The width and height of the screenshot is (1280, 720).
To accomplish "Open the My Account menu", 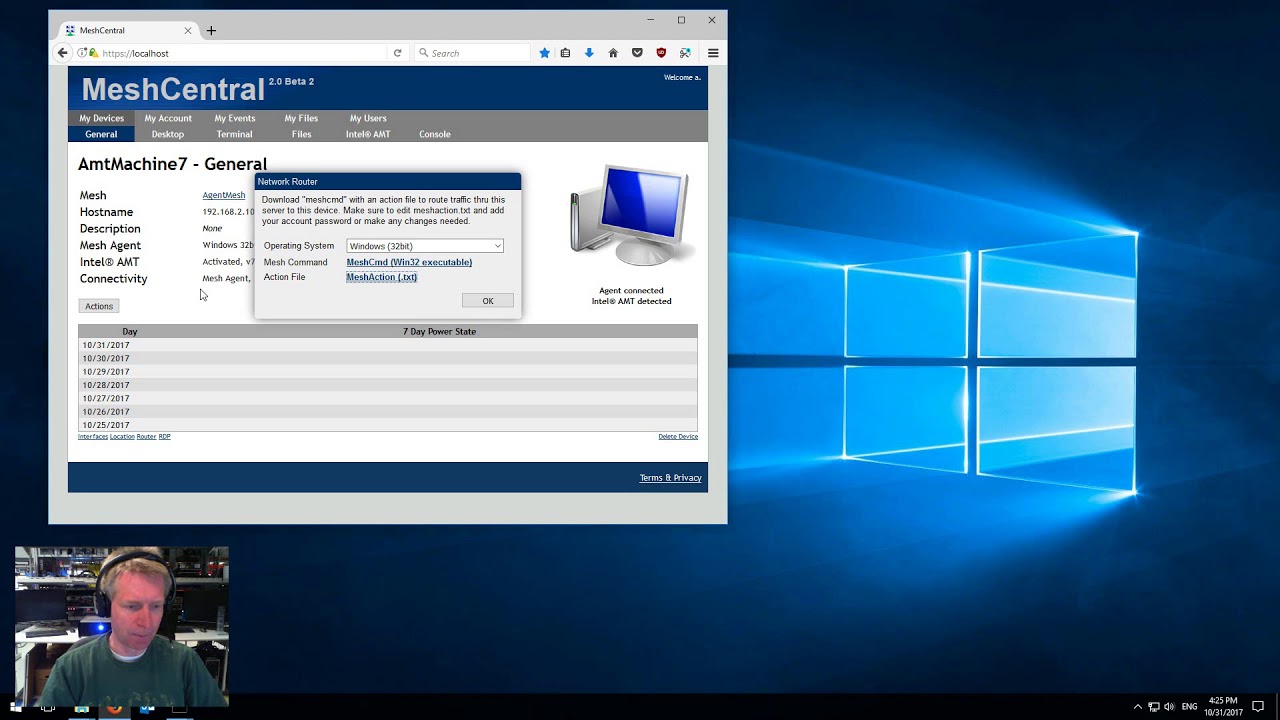I will coord(168,118).
